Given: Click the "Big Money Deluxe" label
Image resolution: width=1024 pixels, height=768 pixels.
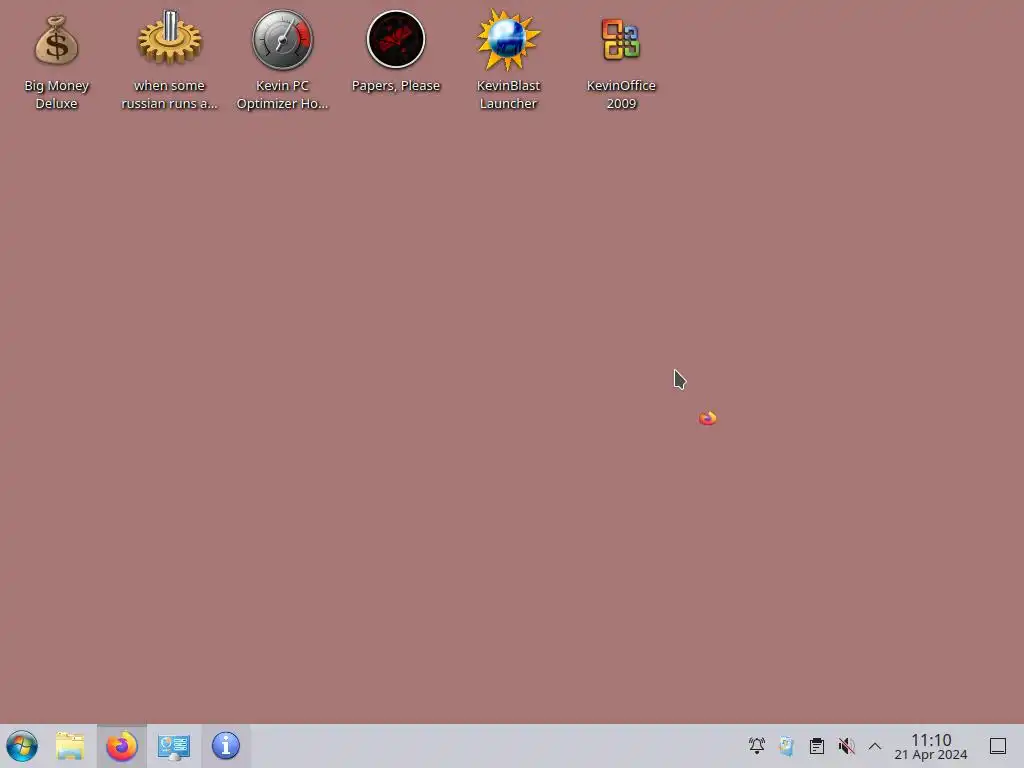Looking at the screenshot, I should coord(56,95).
